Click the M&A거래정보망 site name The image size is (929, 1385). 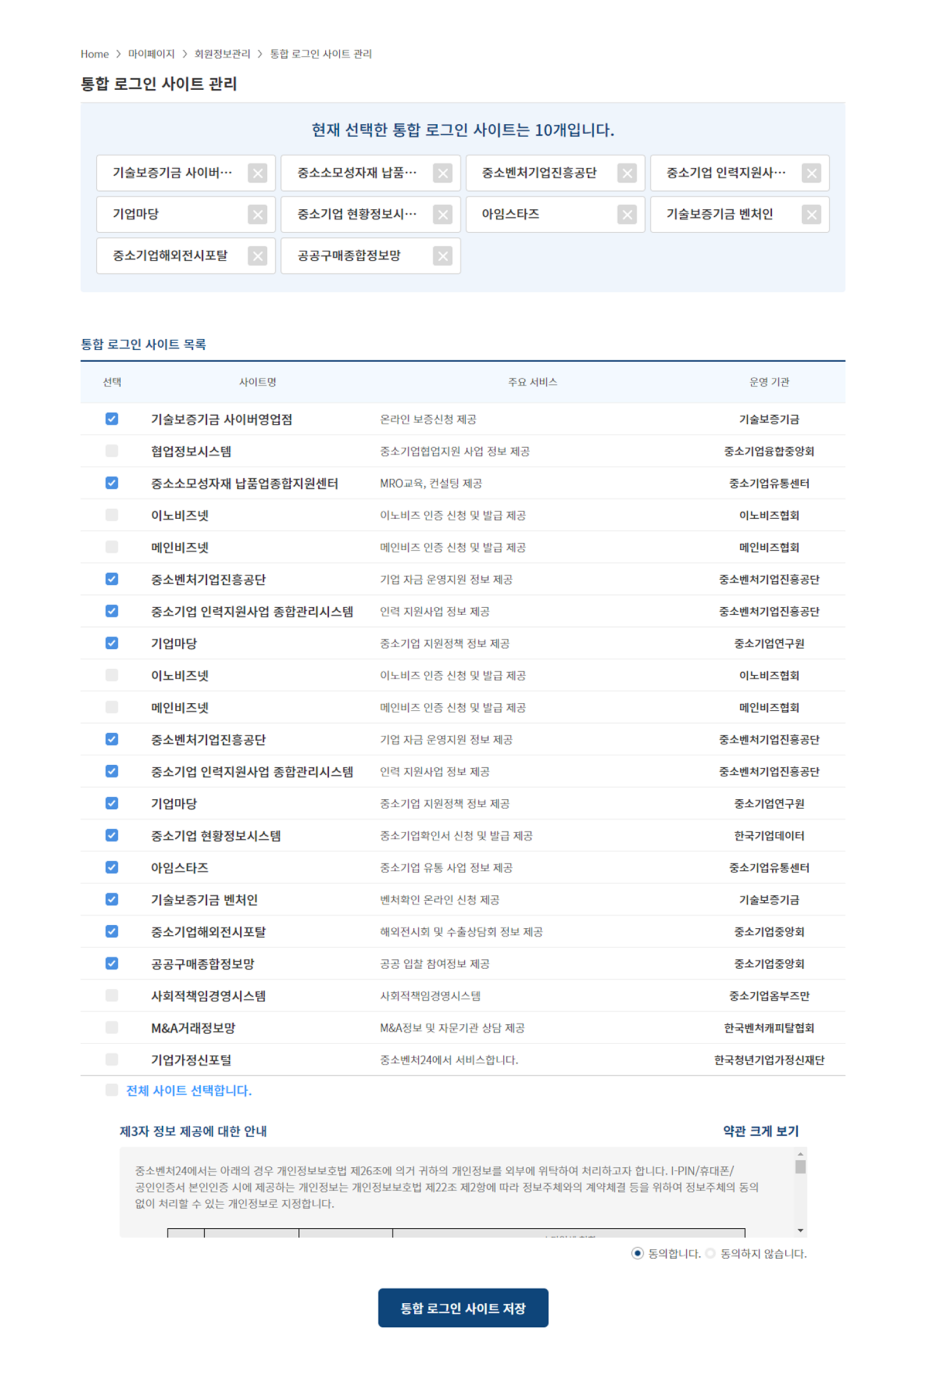[193, 1027]
